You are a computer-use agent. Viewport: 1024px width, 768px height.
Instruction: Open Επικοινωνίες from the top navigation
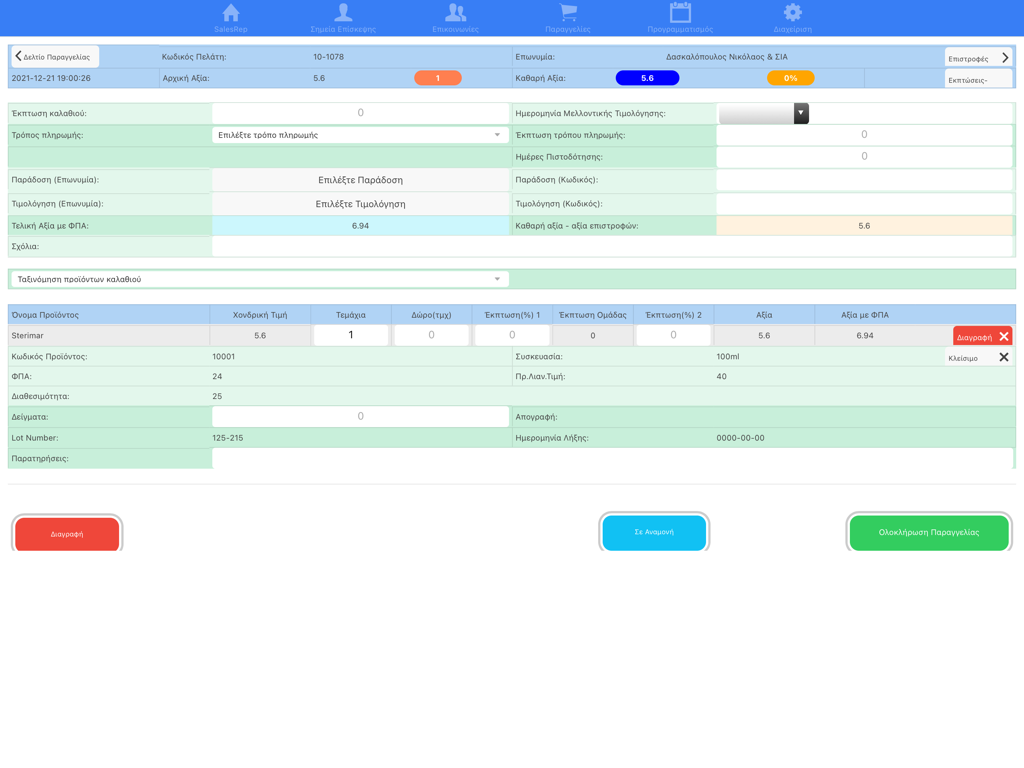pos(455,16)
